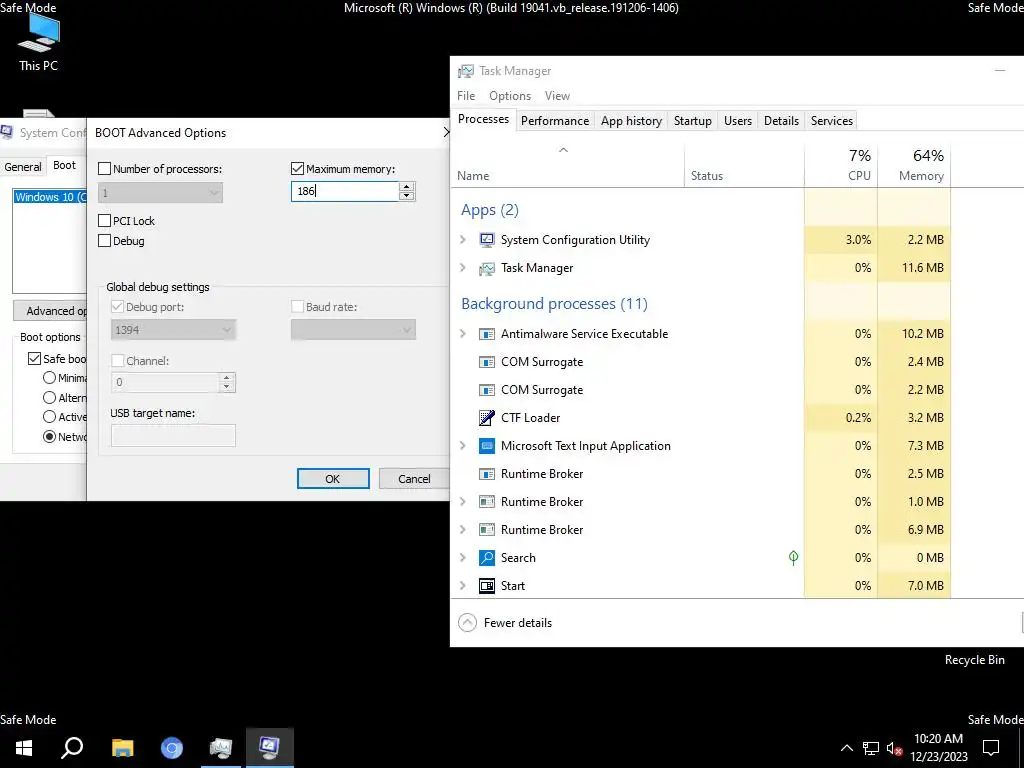The height and width of the screenshot is (768, 1024).
Task: Open General tab in System Configuration
Action: [23, 167]
